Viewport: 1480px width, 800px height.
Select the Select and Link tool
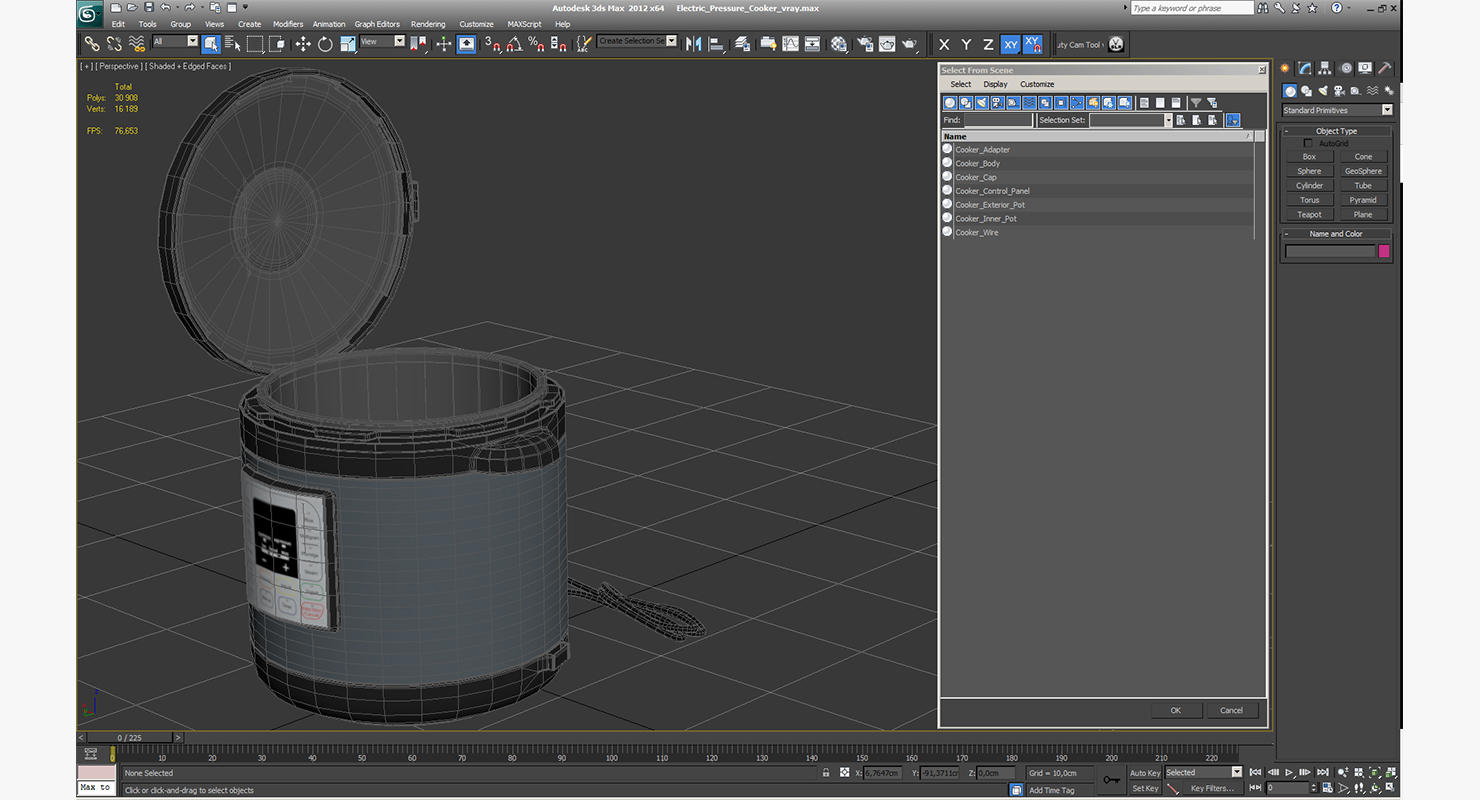(x=91, y=44)
